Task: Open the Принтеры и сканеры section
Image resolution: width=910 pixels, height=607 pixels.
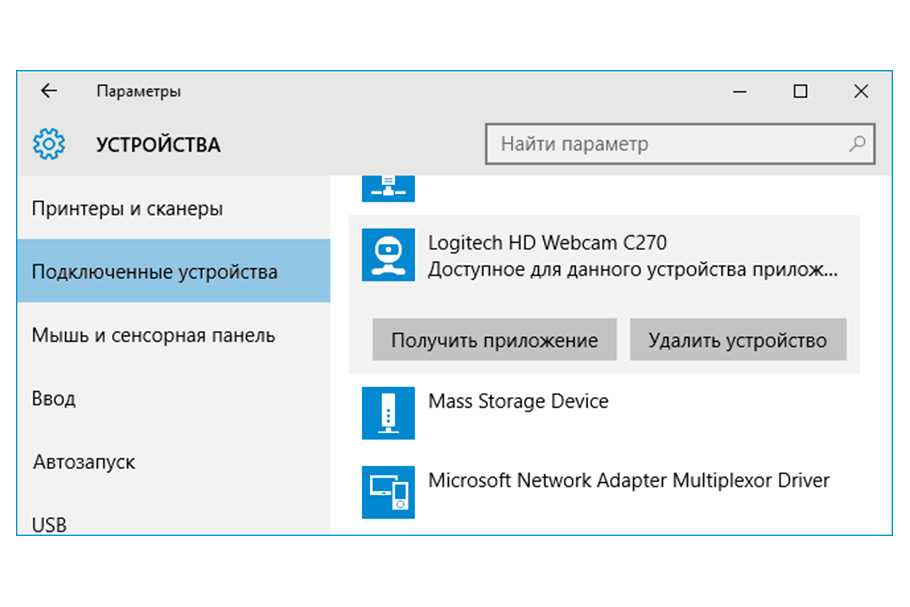Action: click(x=127, y=209)
